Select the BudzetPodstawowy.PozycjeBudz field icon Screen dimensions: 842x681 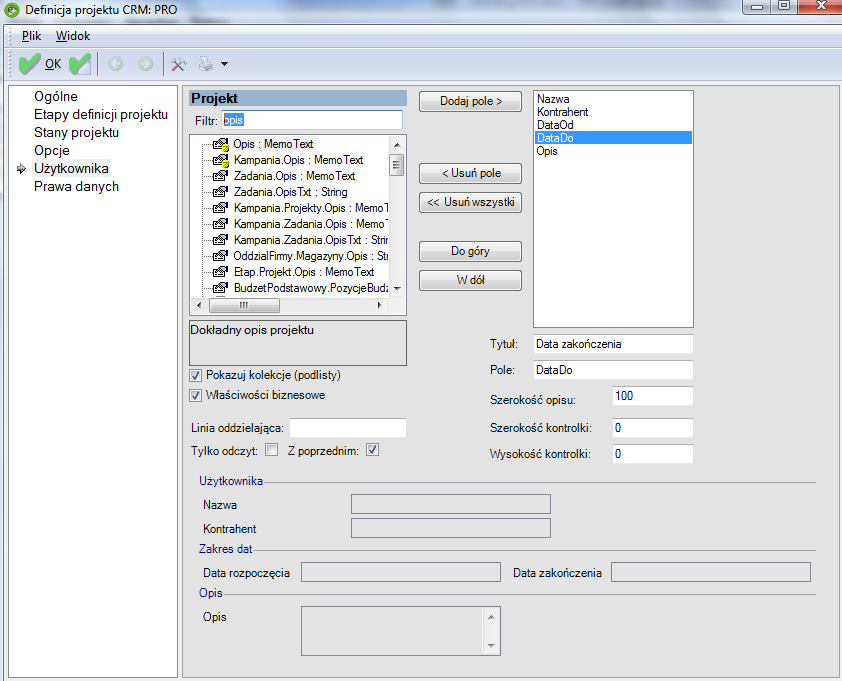pos(220,288)
